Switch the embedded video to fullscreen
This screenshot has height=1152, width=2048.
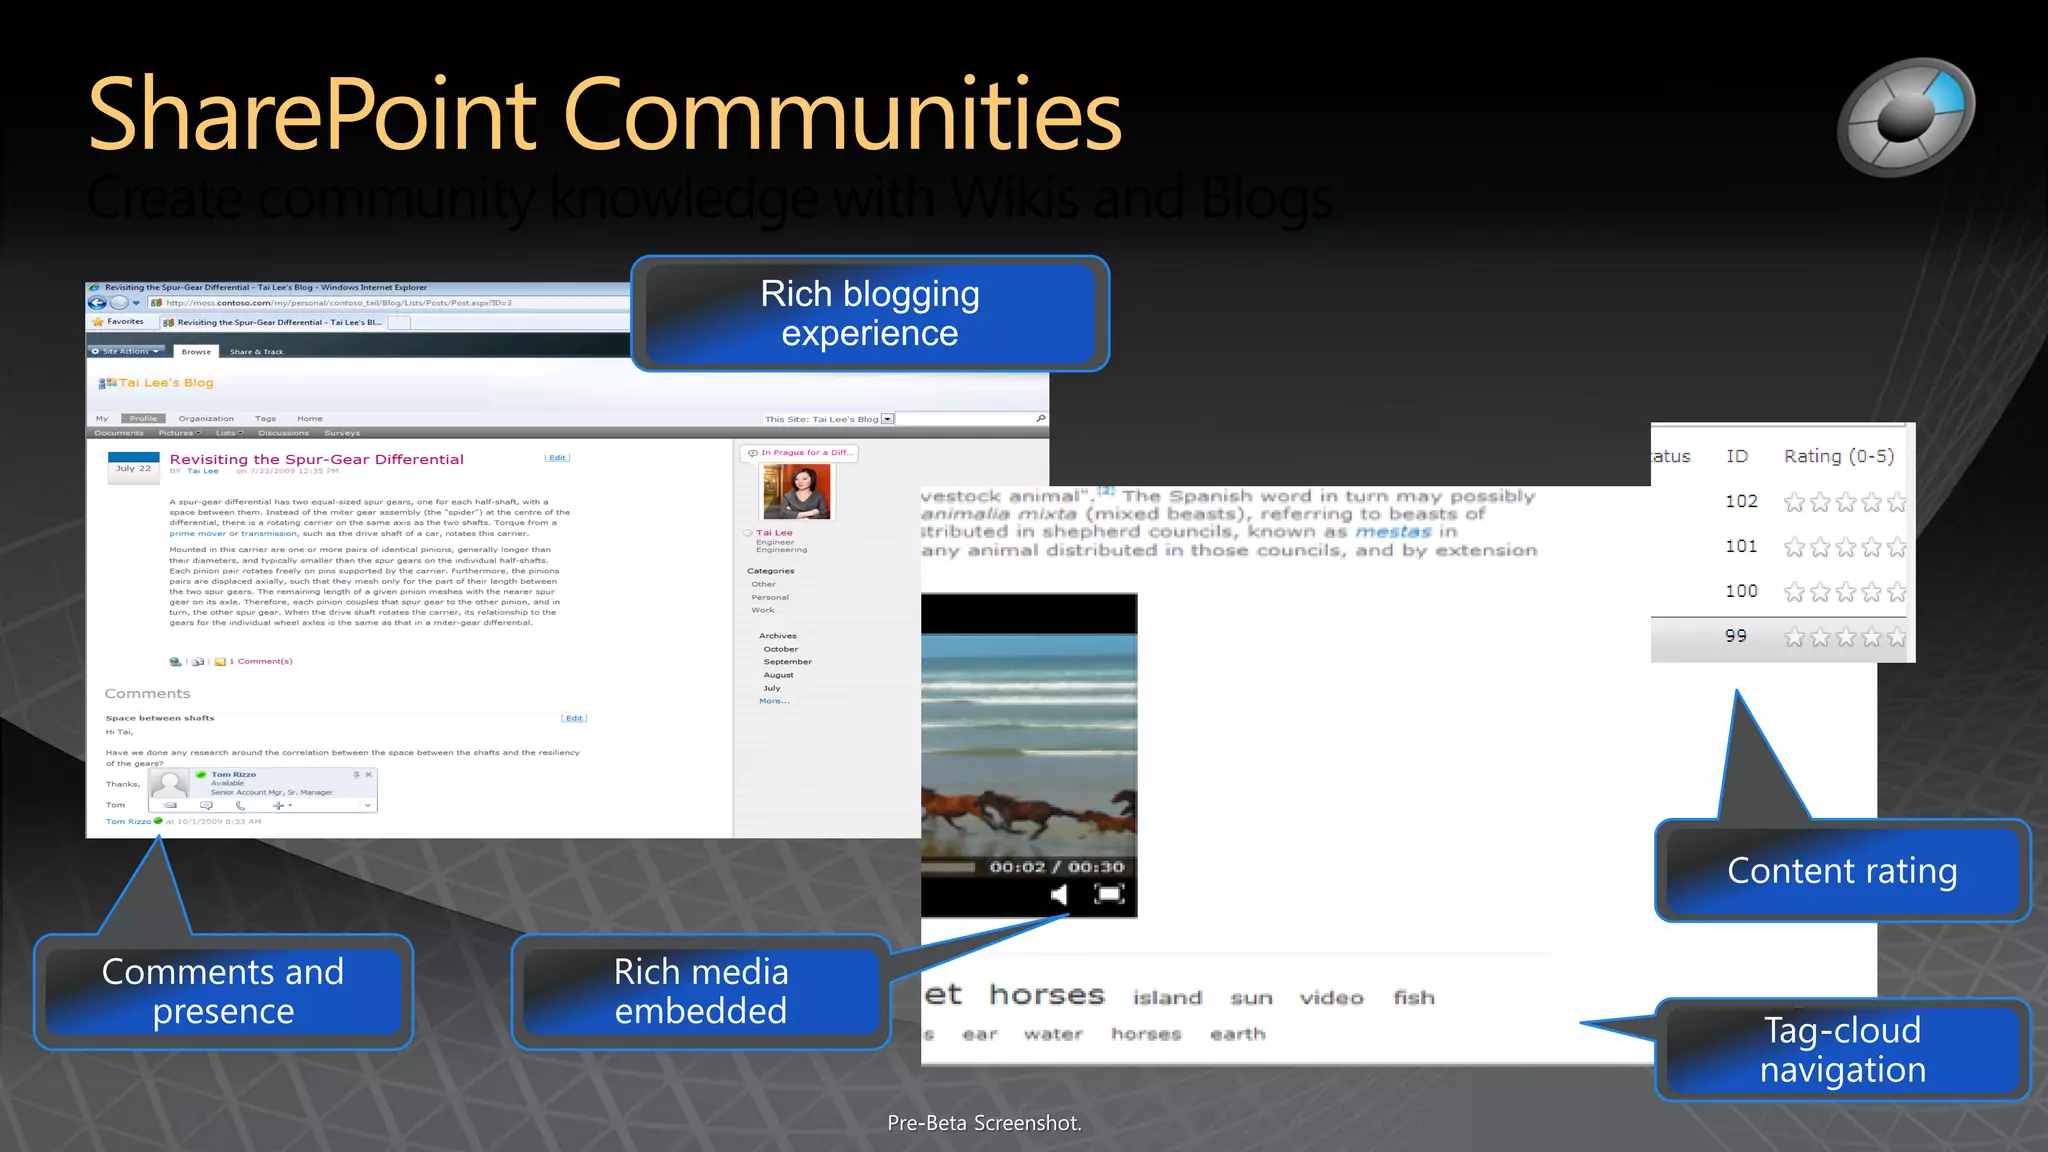point(1109,894)
